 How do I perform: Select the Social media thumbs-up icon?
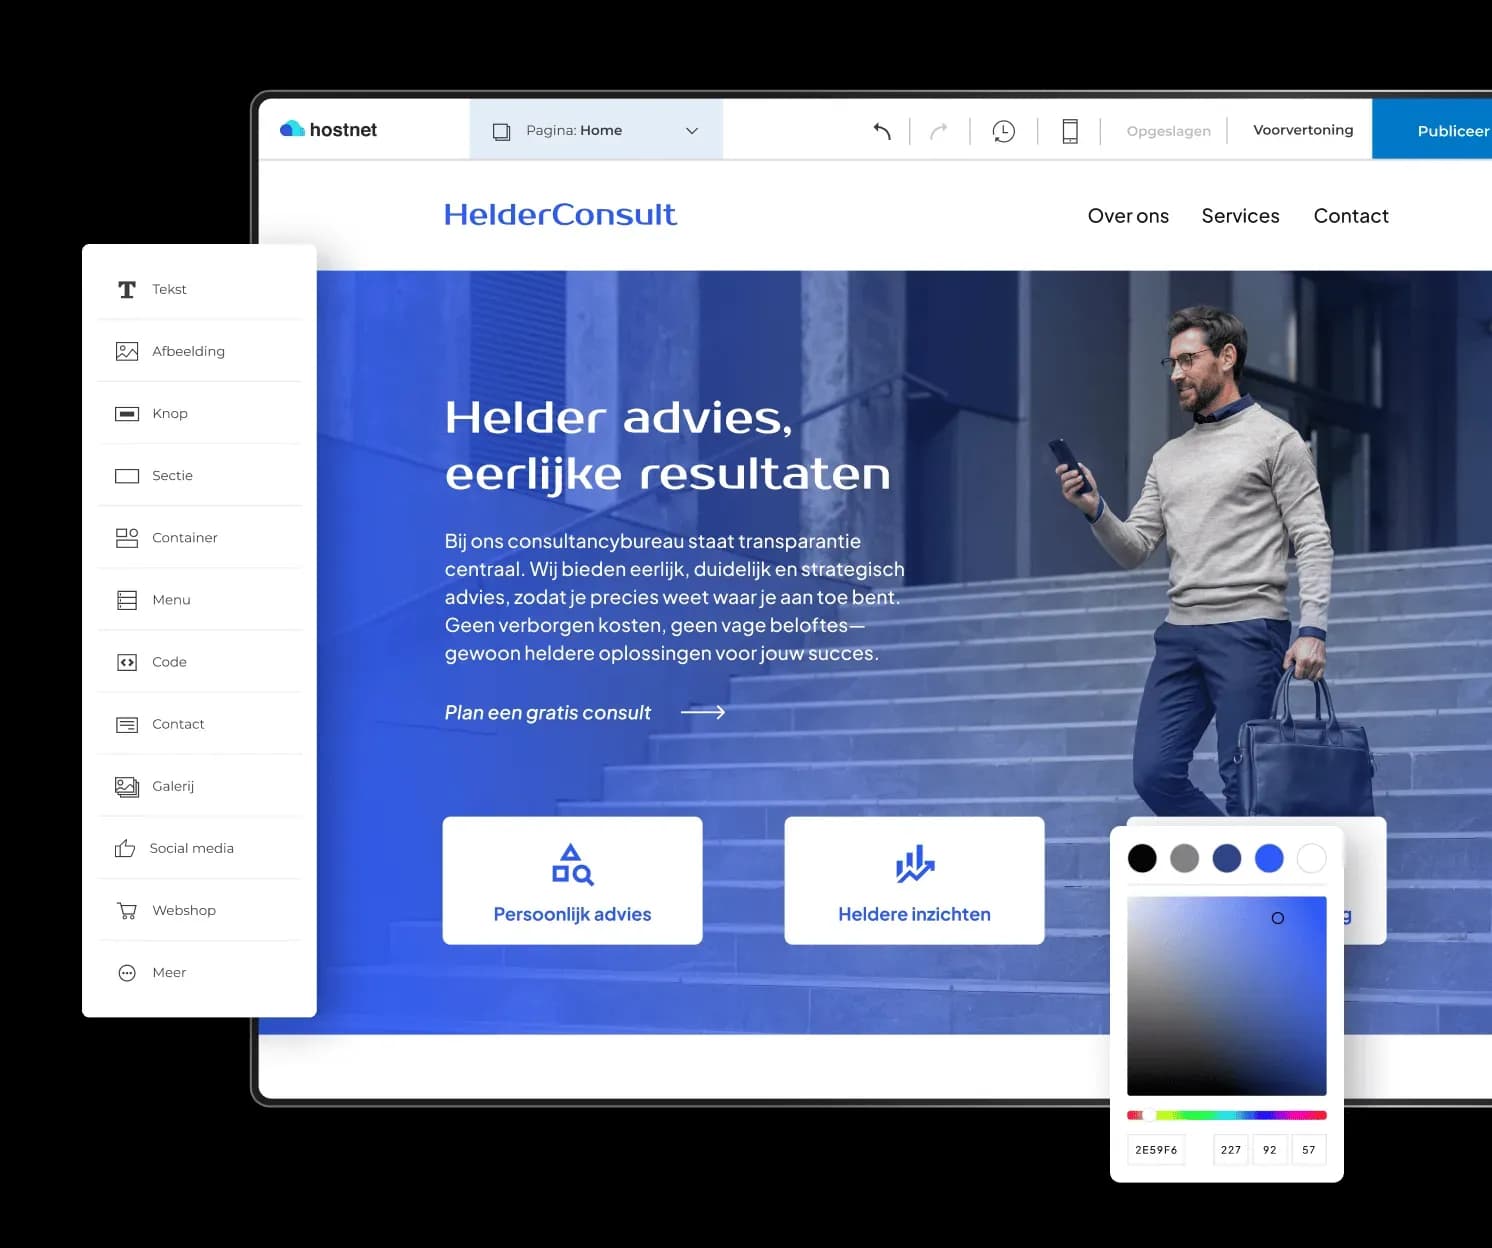tap(125, 848)
